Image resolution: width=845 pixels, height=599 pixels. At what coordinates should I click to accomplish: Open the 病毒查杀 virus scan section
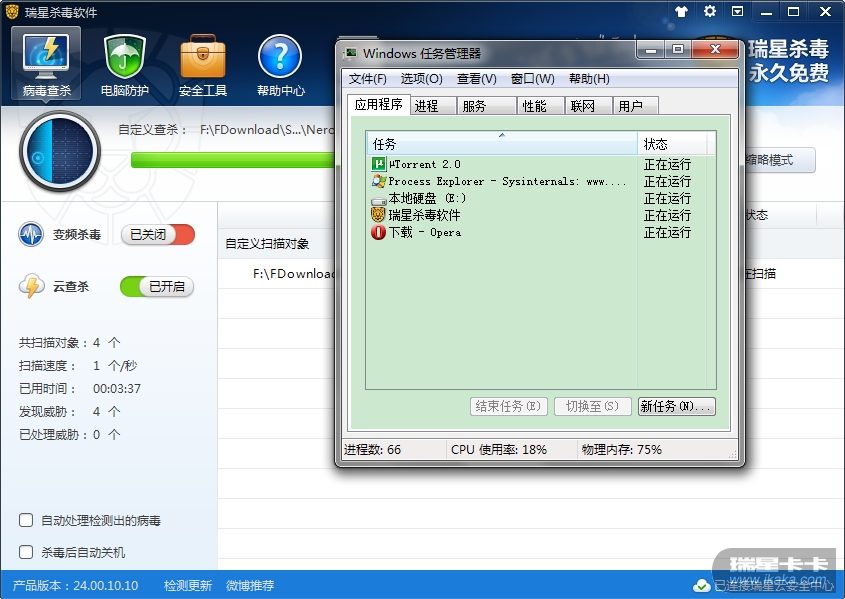[x=46, y=64]
